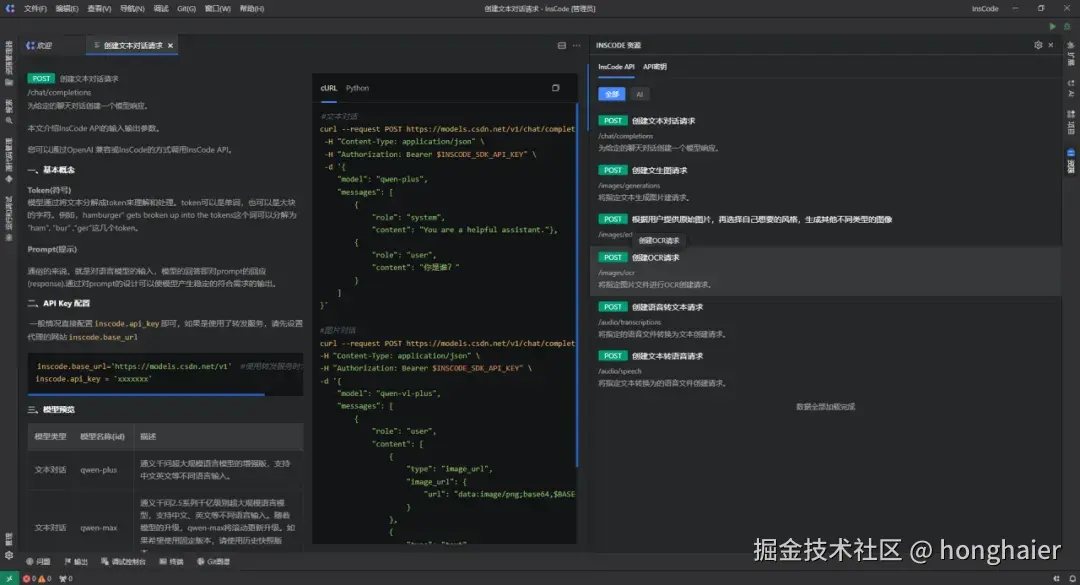This screenshot has width=1080, height=585.
Task: Switch to the Python code tab
Action: [357, 88]
